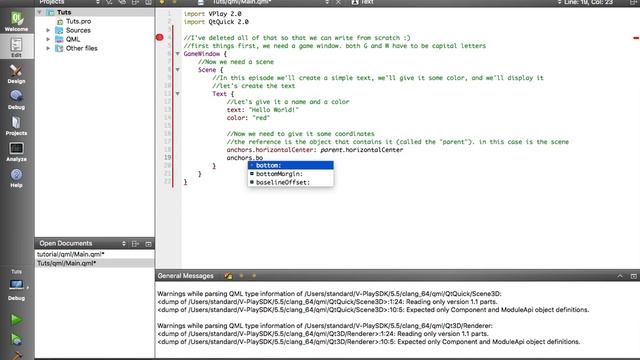The image size is (640, 360).
Task: Click the 'import QtQuick 2.0' line
Action: pyautogui.click(x=216, y=22)
